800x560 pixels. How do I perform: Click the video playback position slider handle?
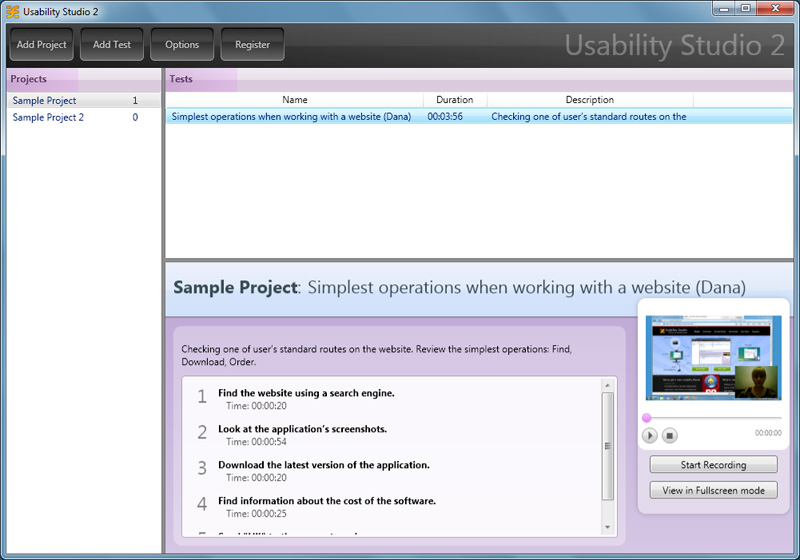pyautogui.click(x=646, y=418)
